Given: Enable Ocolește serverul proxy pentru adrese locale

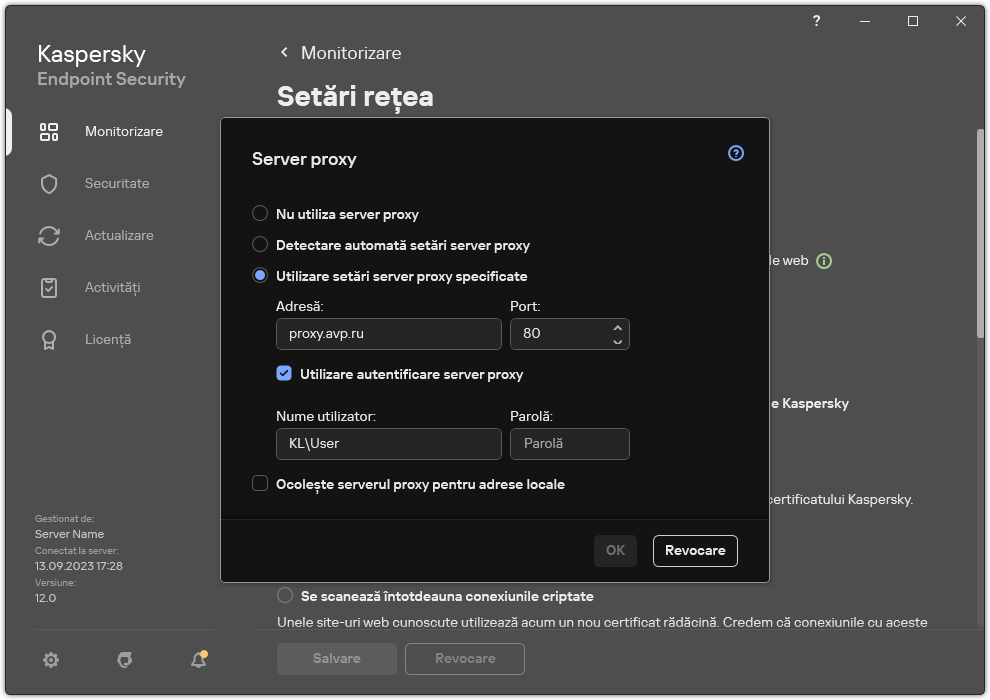Looking at the screenshot, I should click(x=260, y=484).
